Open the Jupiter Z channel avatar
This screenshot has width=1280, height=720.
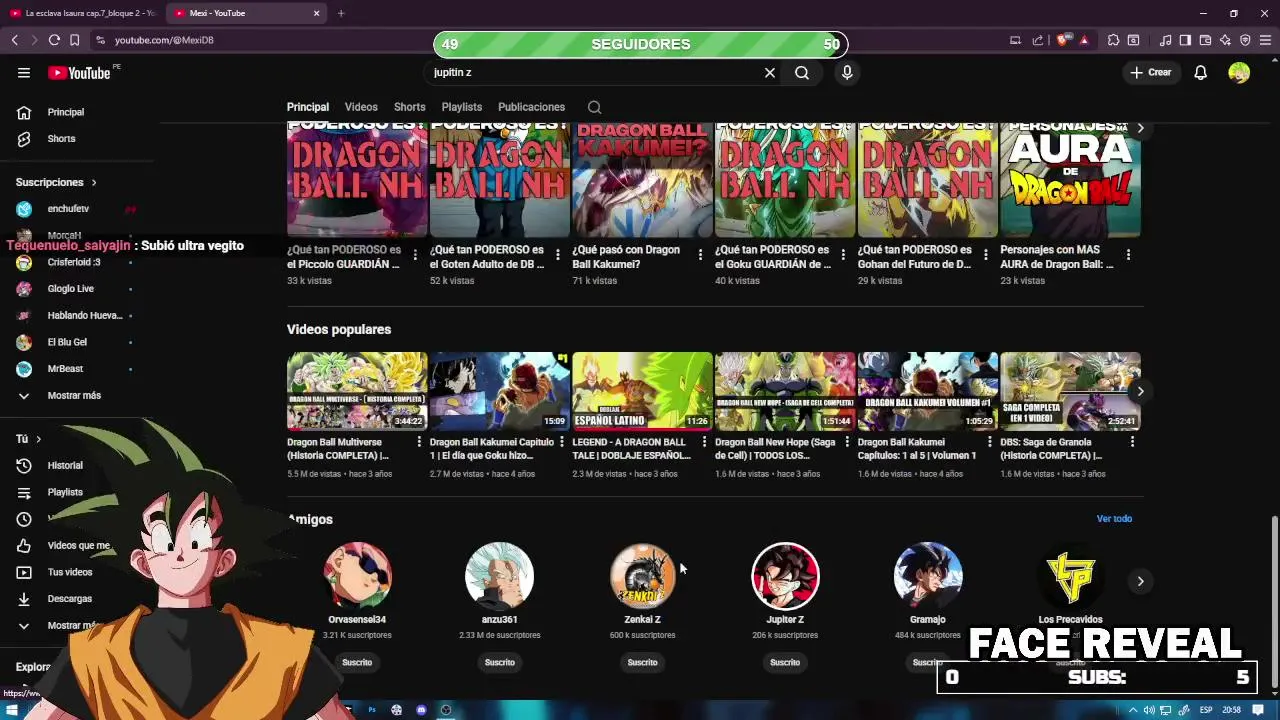coord(785,576)
